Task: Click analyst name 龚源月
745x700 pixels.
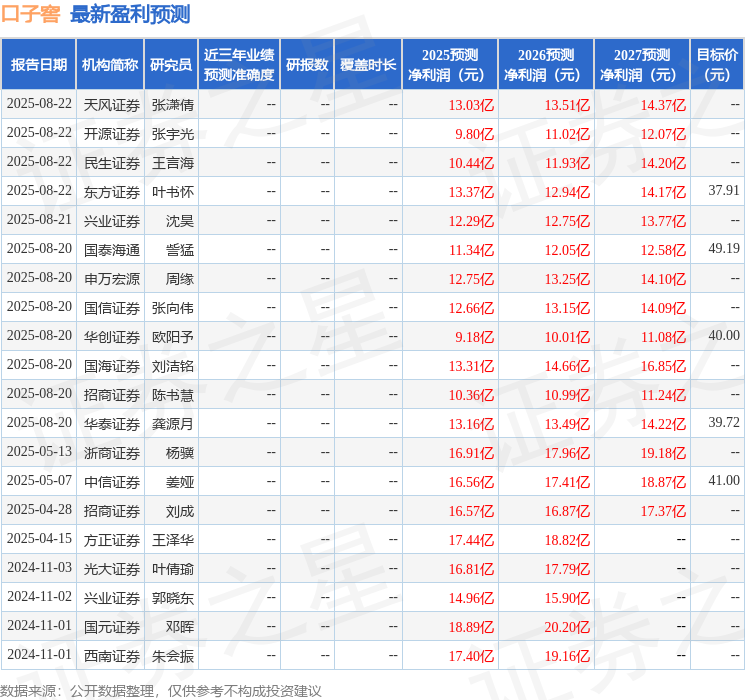Action: click(172, 424)
